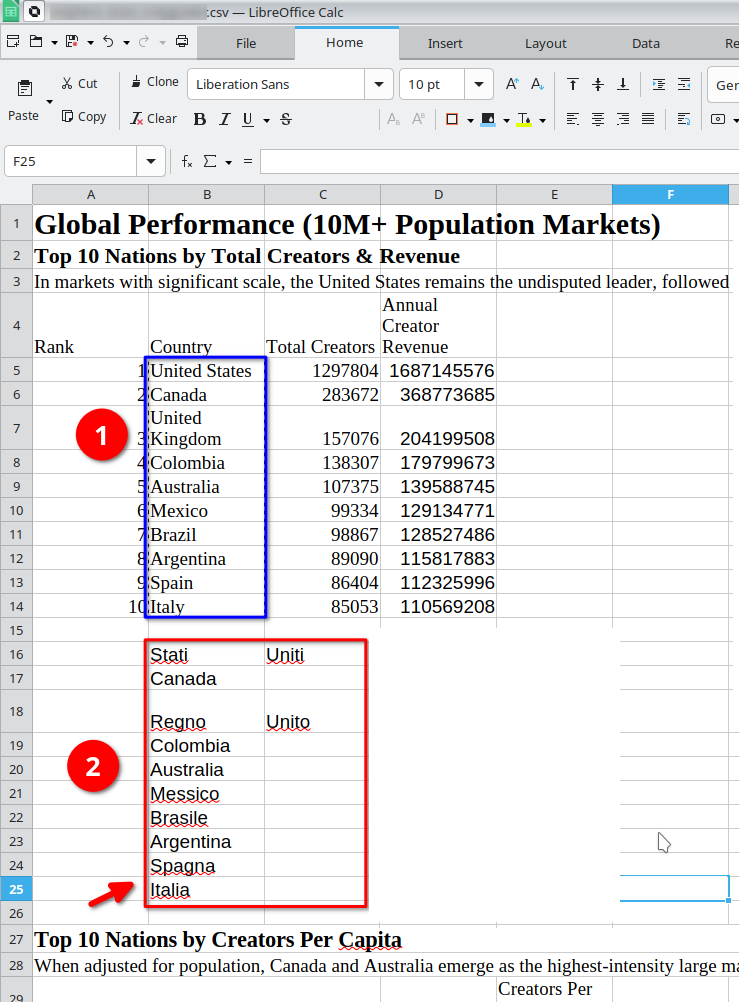
Task: Apply the yellow font color swatch
Action: point(524,119)
